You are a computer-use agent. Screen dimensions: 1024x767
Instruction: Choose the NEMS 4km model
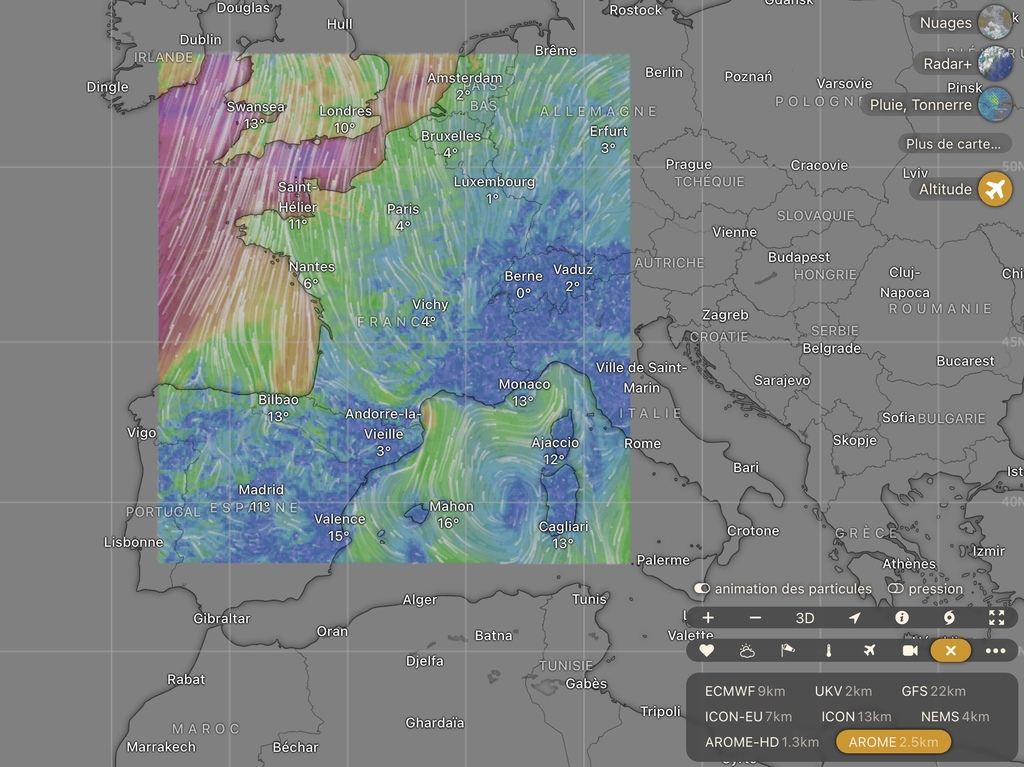tap(955, 717)
